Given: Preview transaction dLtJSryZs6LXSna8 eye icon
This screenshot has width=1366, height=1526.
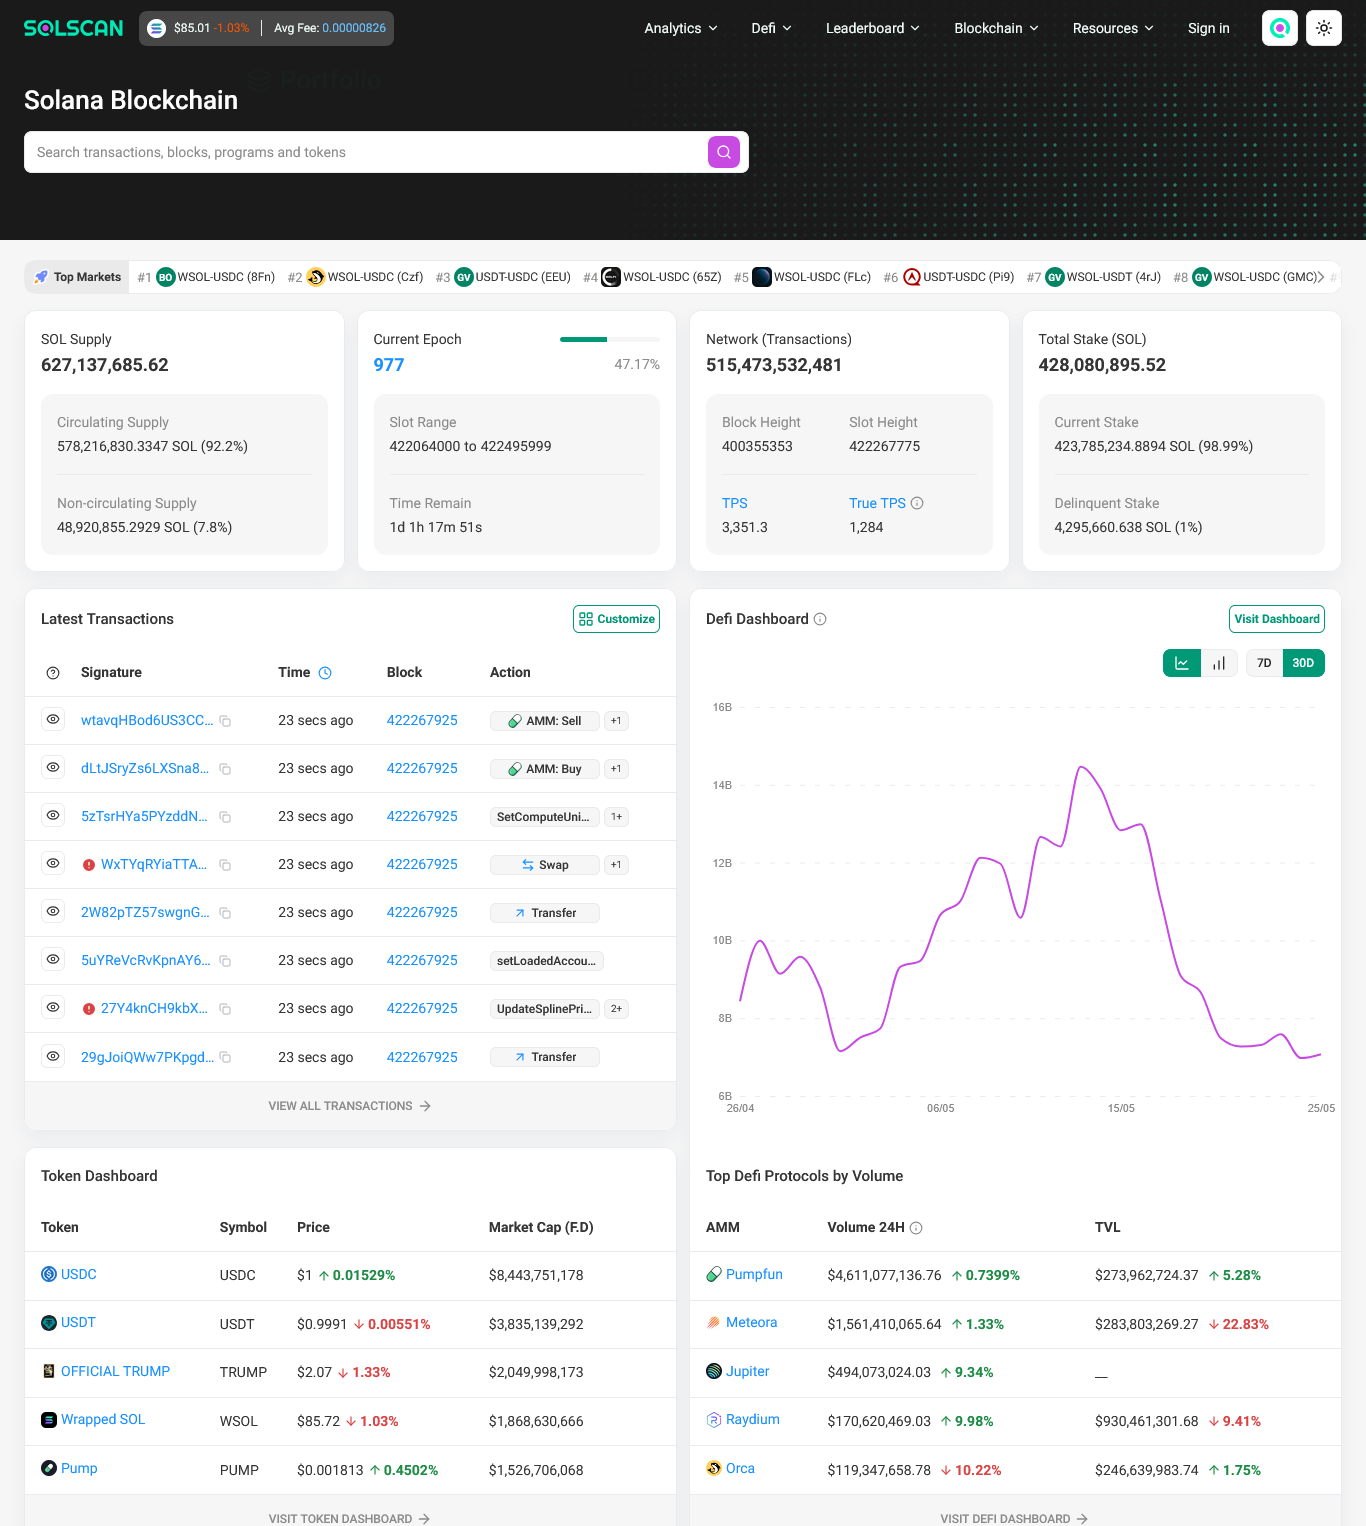Looking at the screenshot, I should coord(53,767).
